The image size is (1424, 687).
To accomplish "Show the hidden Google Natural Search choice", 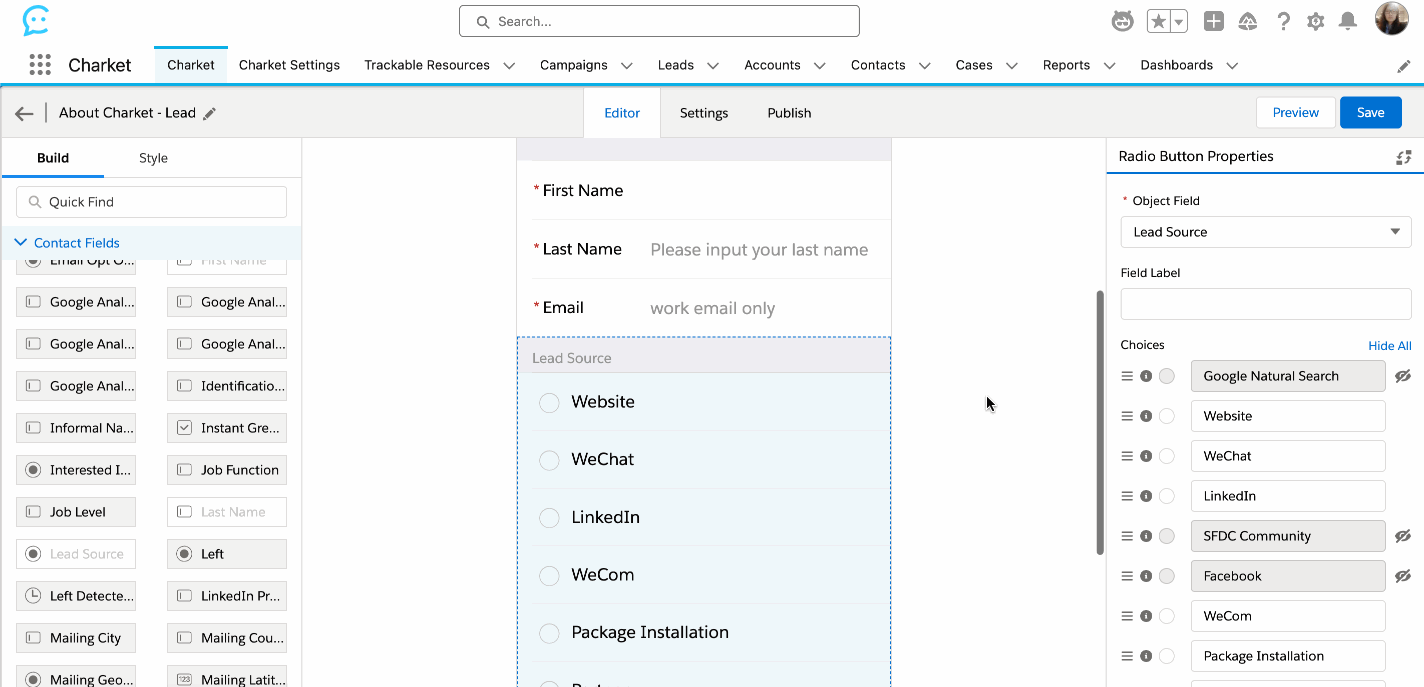I will coord(1403,376).
